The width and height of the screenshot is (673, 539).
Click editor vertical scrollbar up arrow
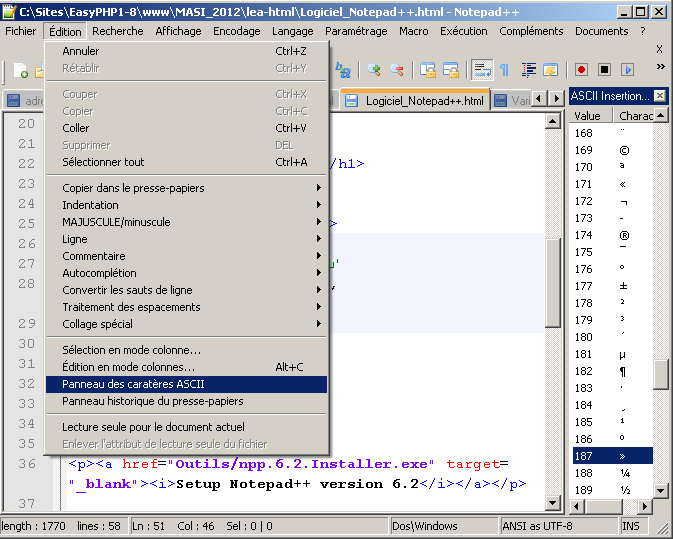click(552, 121)
